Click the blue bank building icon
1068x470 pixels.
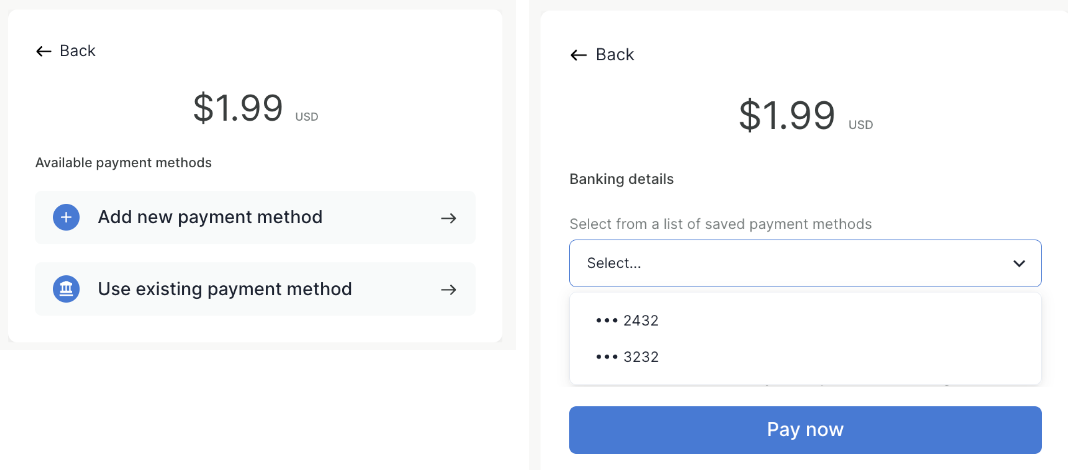(x=66, y=290)
